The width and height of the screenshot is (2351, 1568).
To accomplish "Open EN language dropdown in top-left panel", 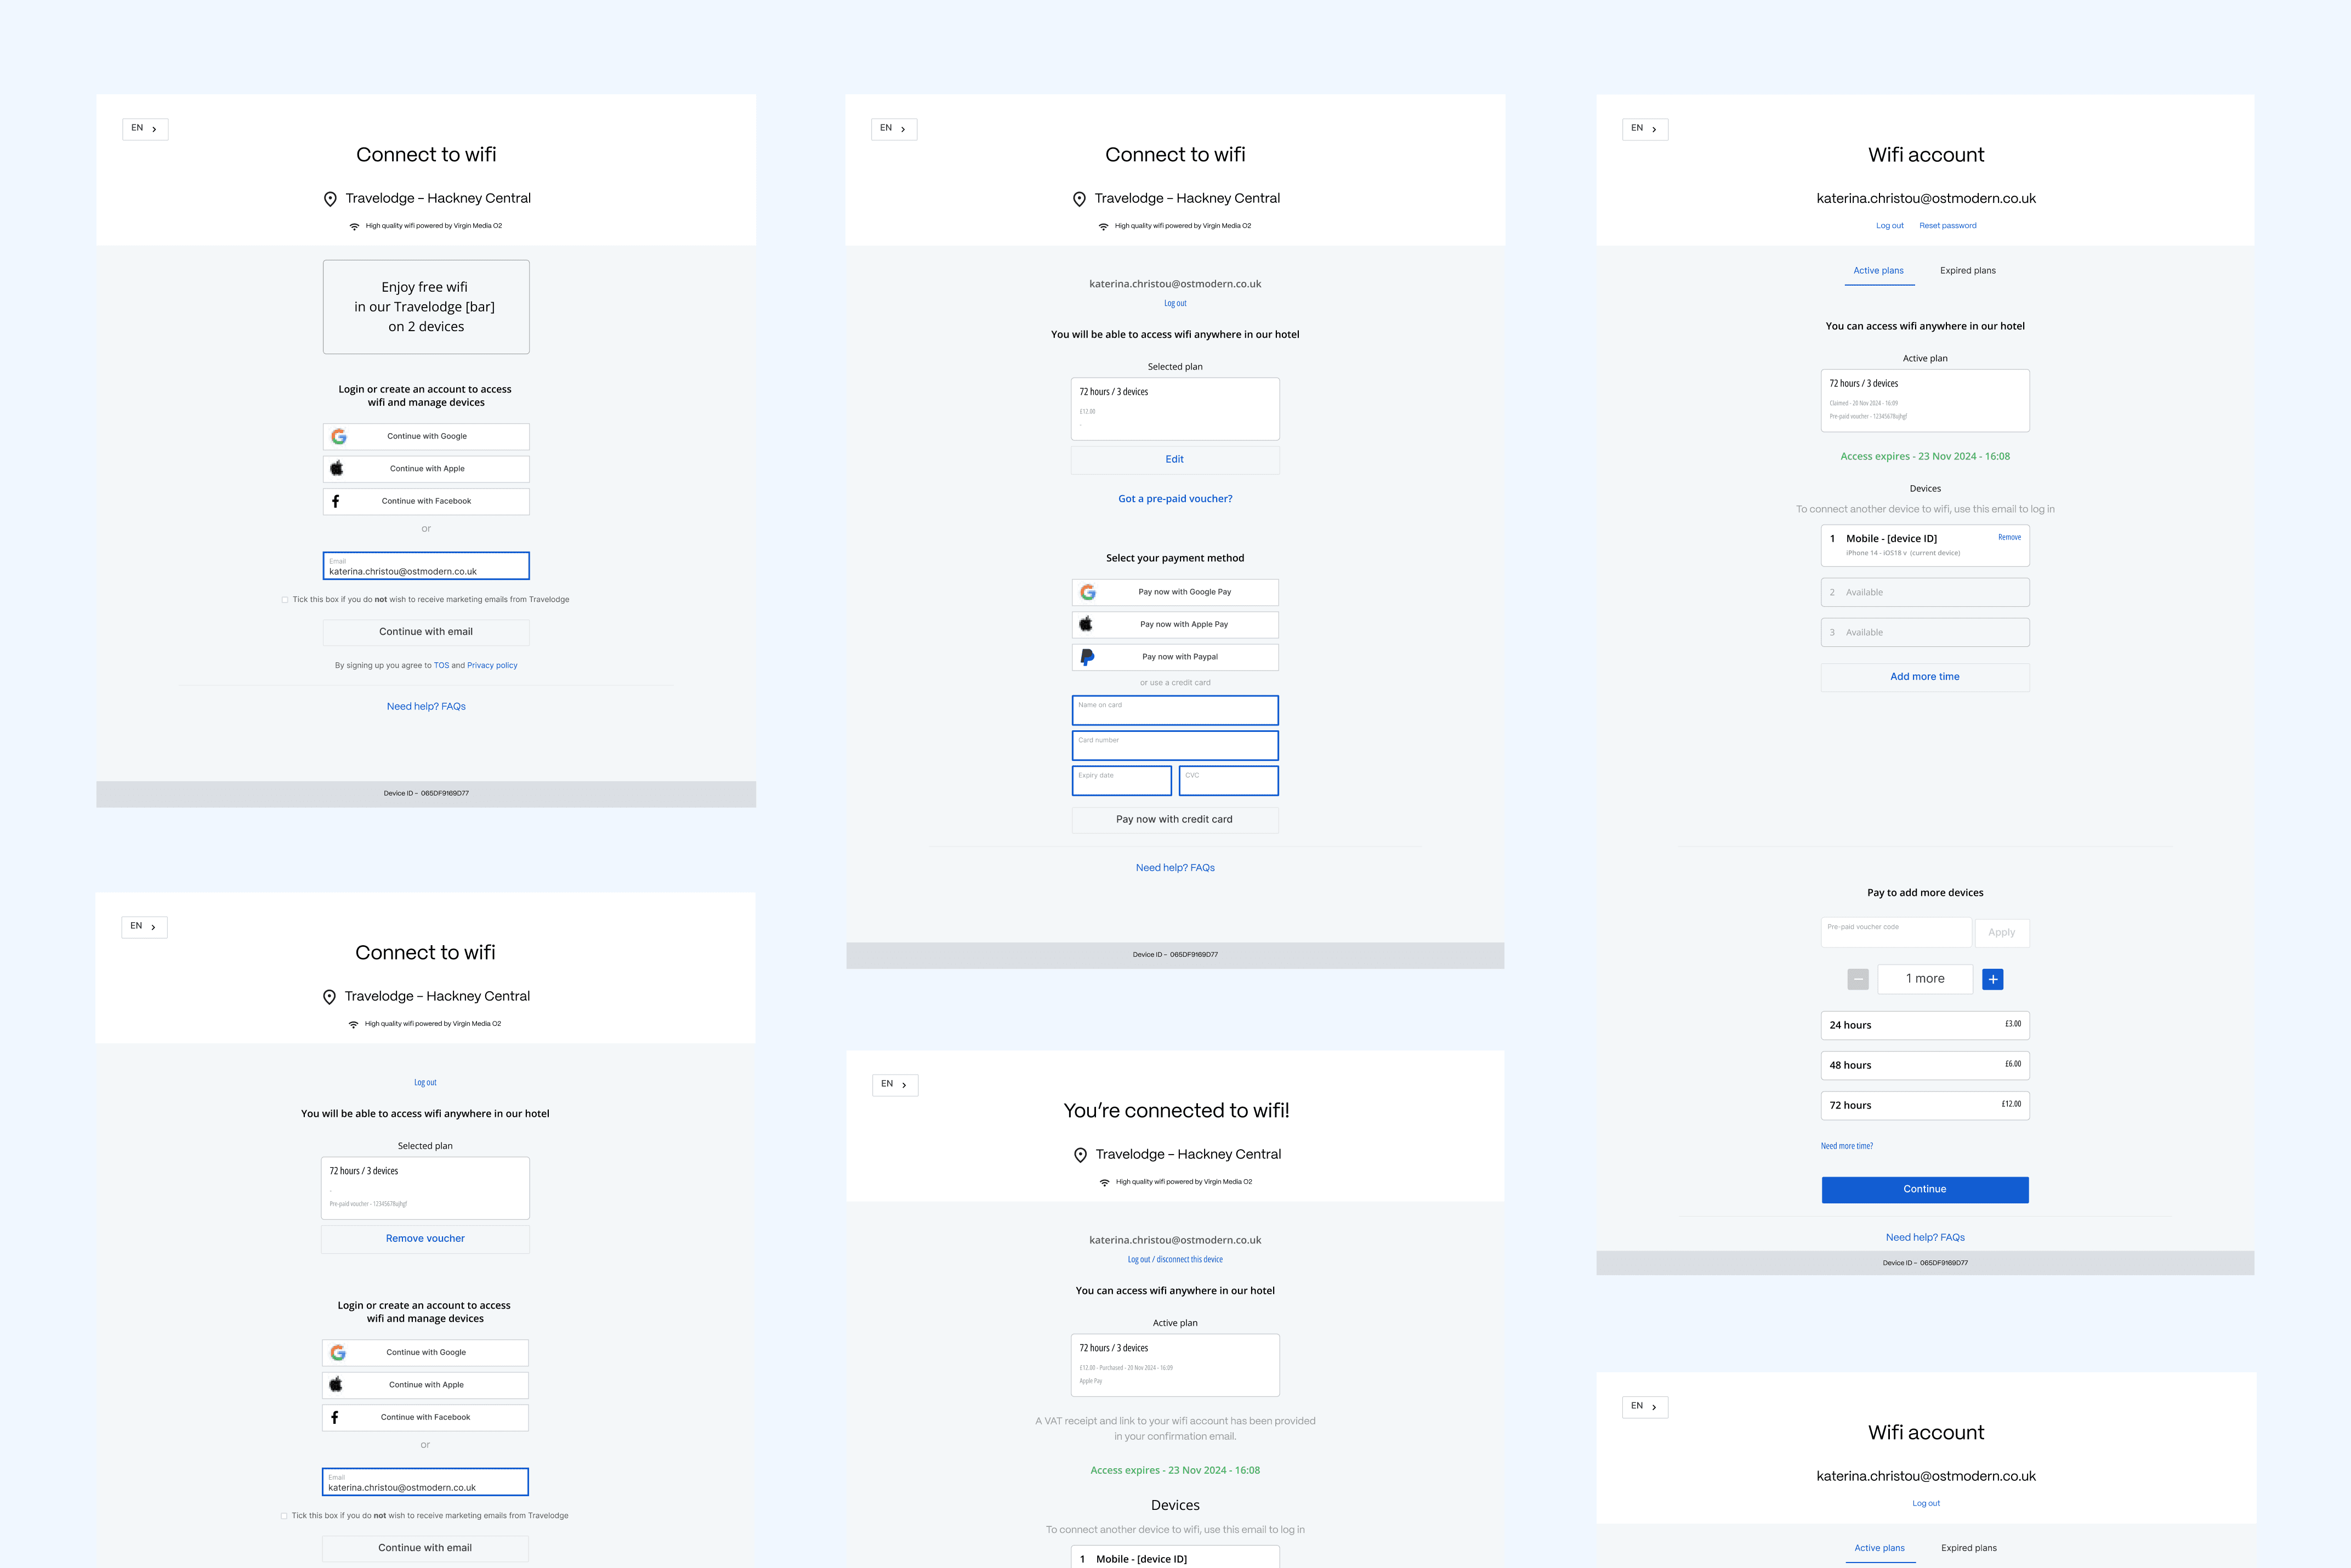I will [x=145, y=129].
